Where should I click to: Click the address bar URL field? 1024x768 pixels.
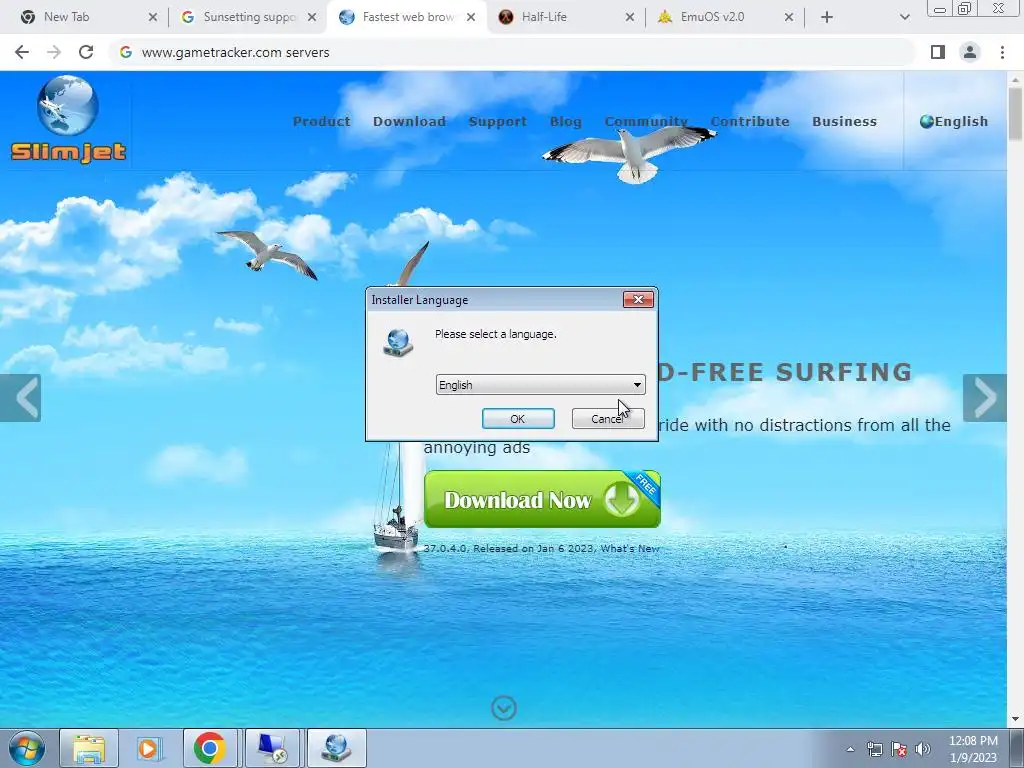(x=513, y=52)
